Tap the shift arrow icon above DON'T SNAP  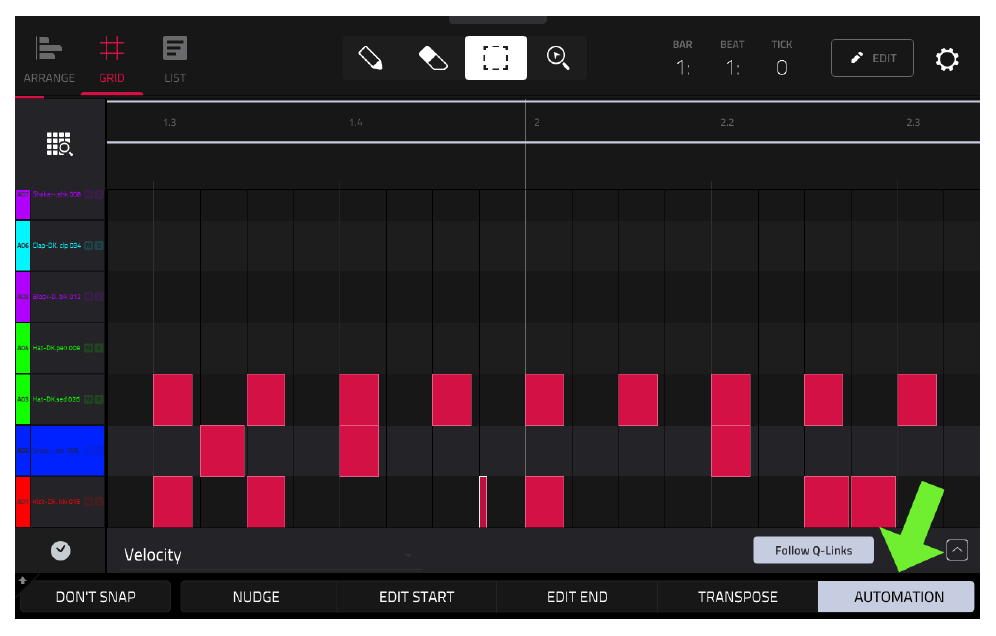click(x=23, y=580)
